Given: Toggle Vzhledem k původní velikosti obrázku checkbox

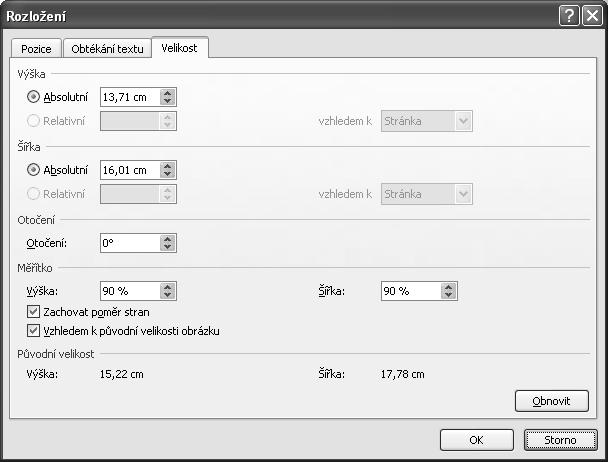Looking at the screenshot, I should tap(33, 330).
